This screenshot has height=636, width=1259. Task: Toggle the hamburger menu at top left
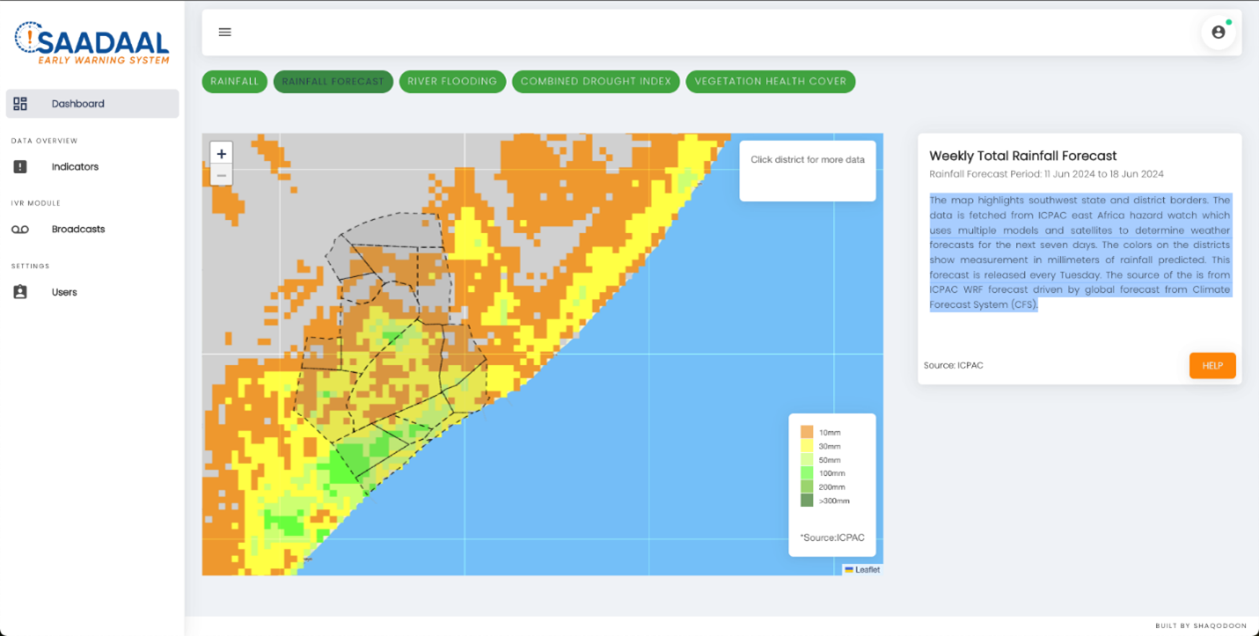(x=224, y=31)
